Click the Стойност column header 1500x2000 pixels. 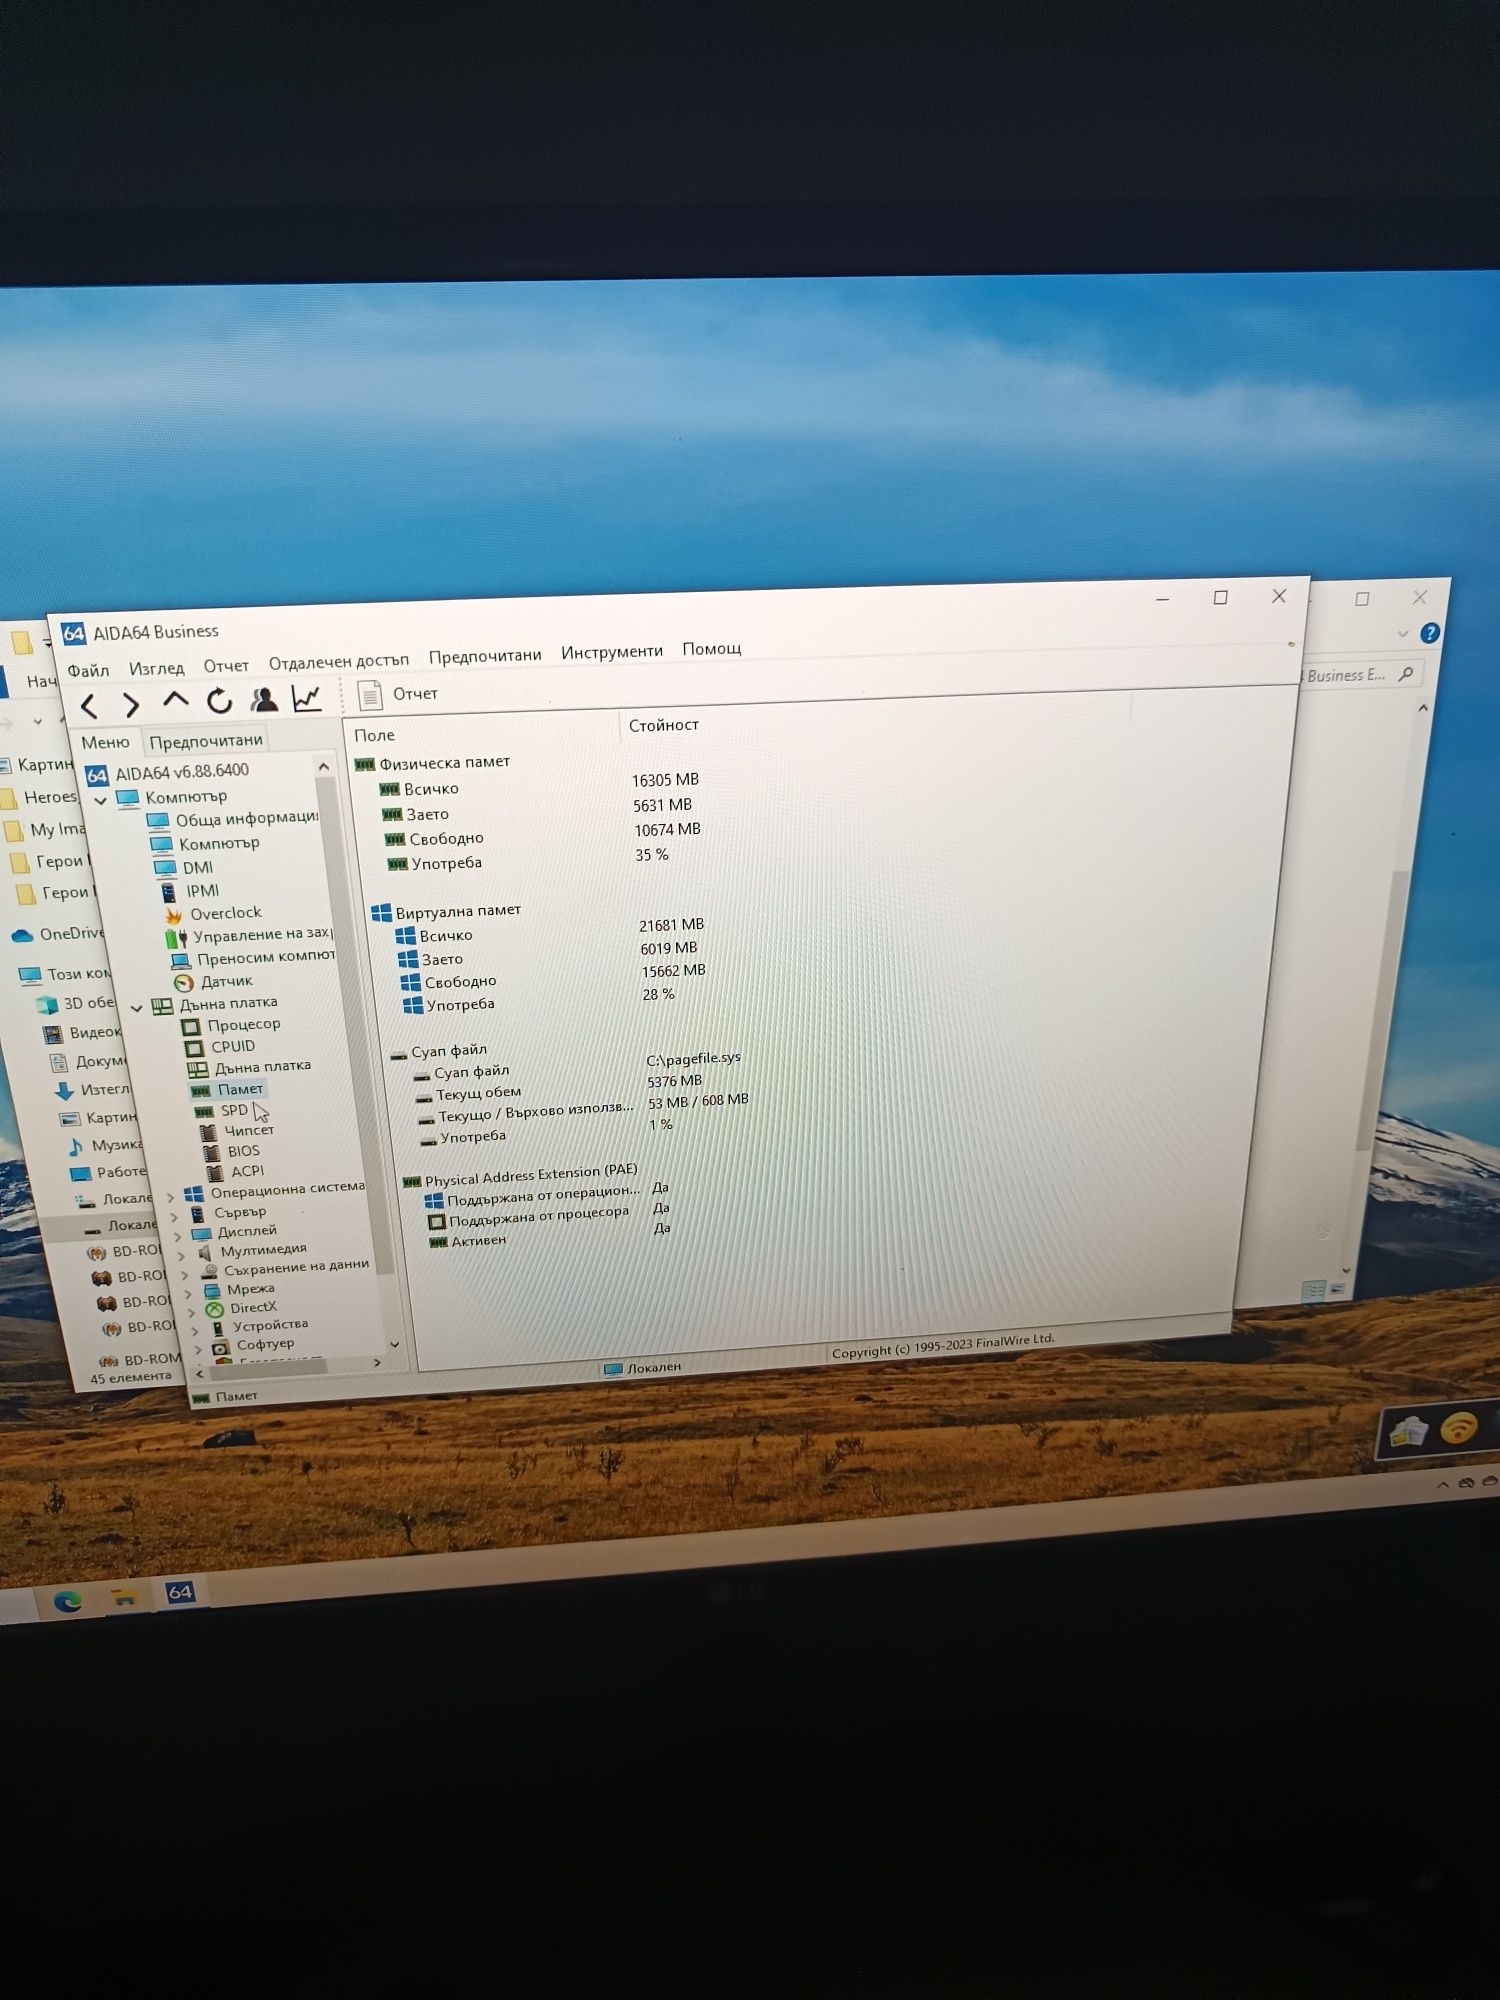[x=663, y=725]
